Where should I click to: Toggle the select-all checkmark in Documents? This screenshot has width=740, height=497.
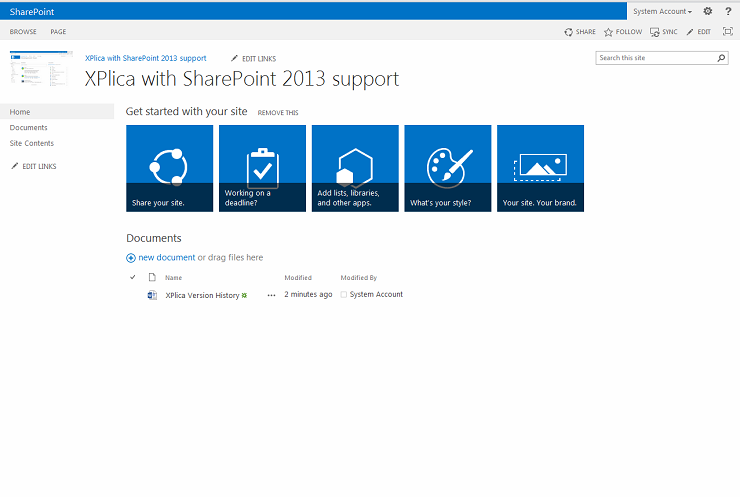click(x=133, y=277)
